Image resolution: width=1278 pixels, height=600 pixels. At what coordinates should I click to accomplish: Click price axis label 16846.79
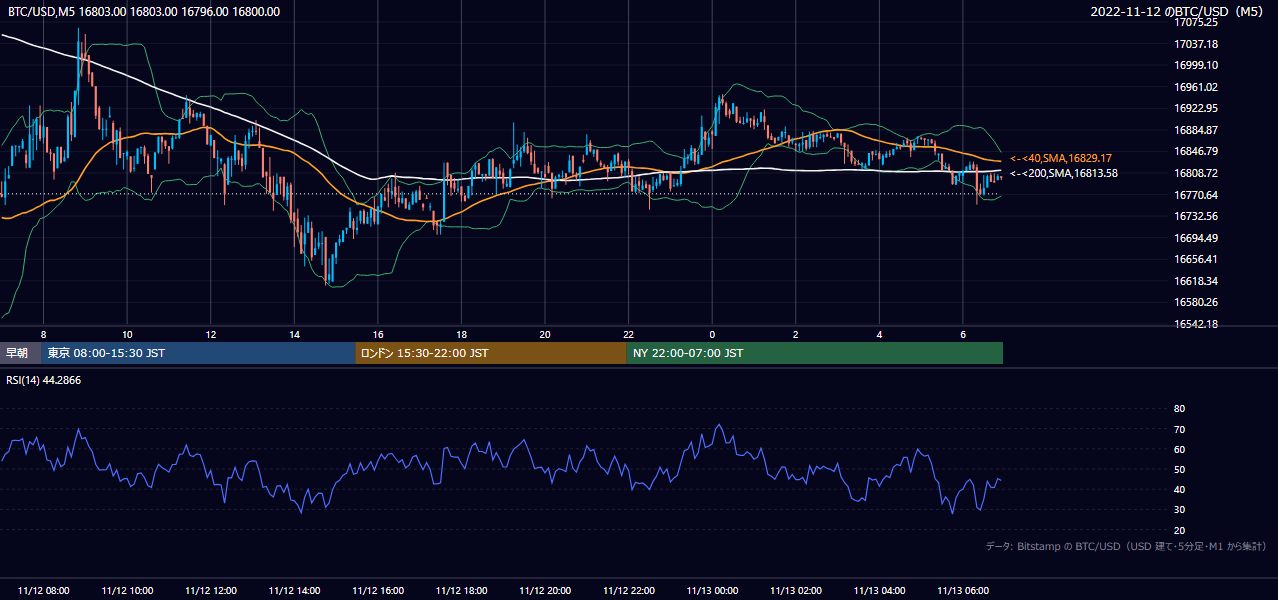1195,151
